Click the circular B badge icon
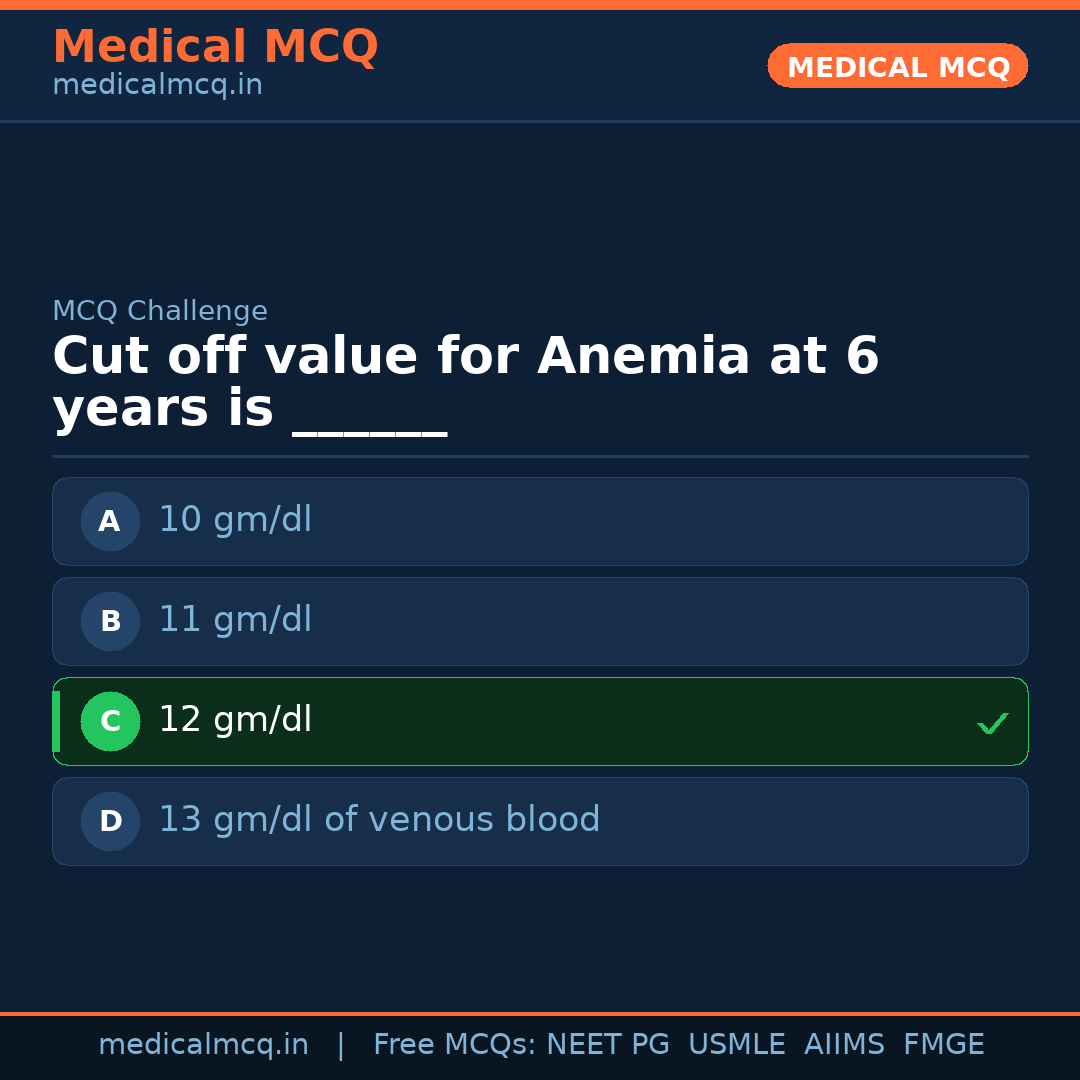This screenshot has height=1080, width=1080. (110, 621)
